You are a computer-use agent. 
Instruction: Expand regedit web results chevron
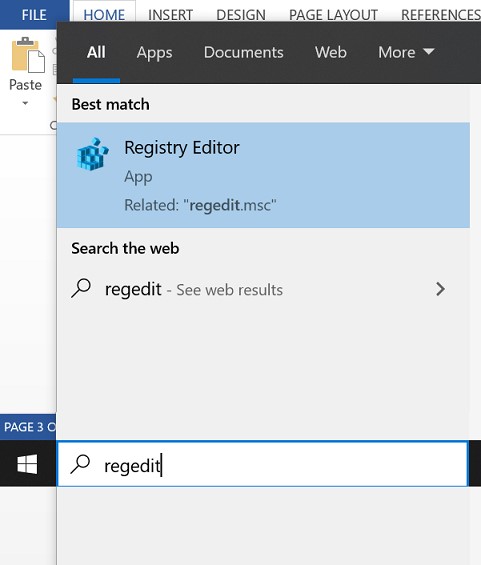point(440,289)
